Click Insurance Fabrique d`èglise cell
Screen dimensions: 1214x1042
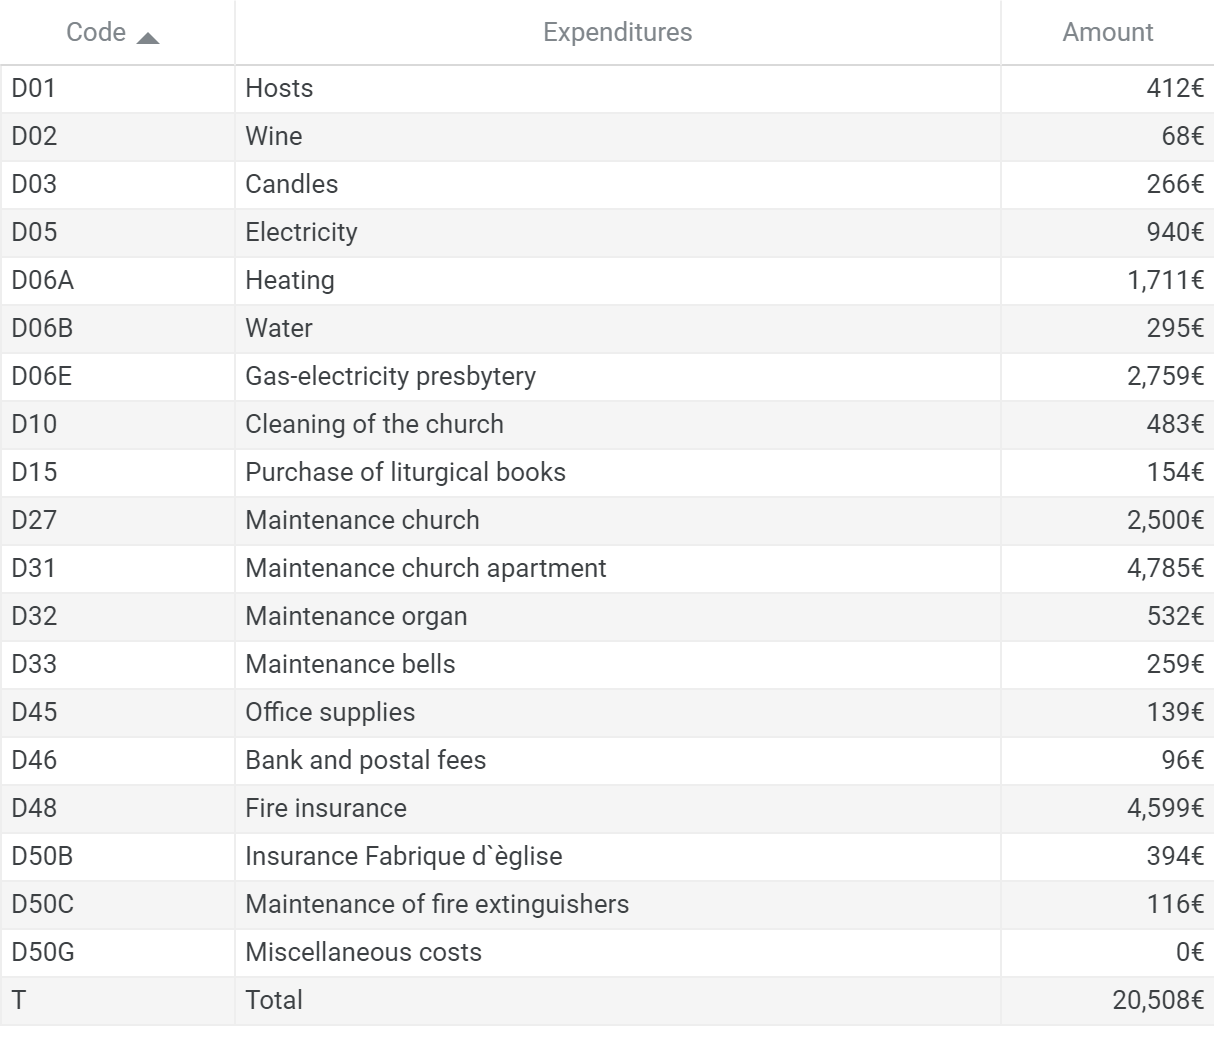click(617, 856)
